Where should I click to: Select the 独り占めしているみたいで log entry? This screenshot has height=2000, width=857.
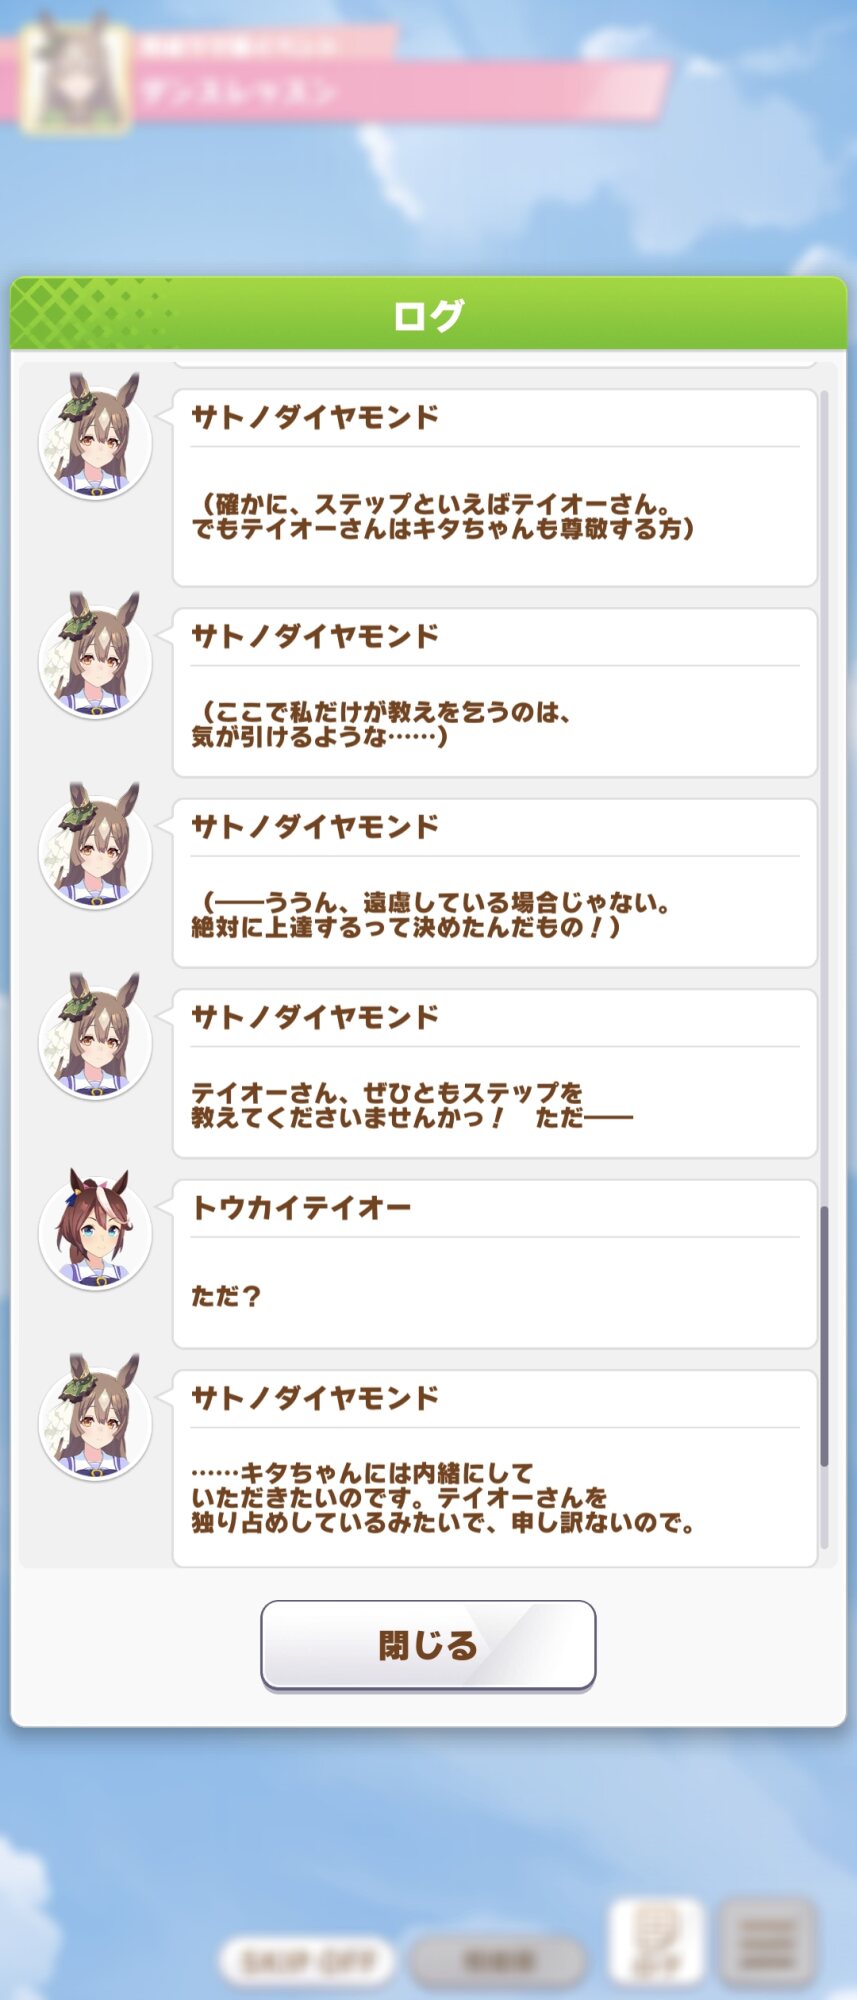pyautogui.click(x=495, y=1468)
